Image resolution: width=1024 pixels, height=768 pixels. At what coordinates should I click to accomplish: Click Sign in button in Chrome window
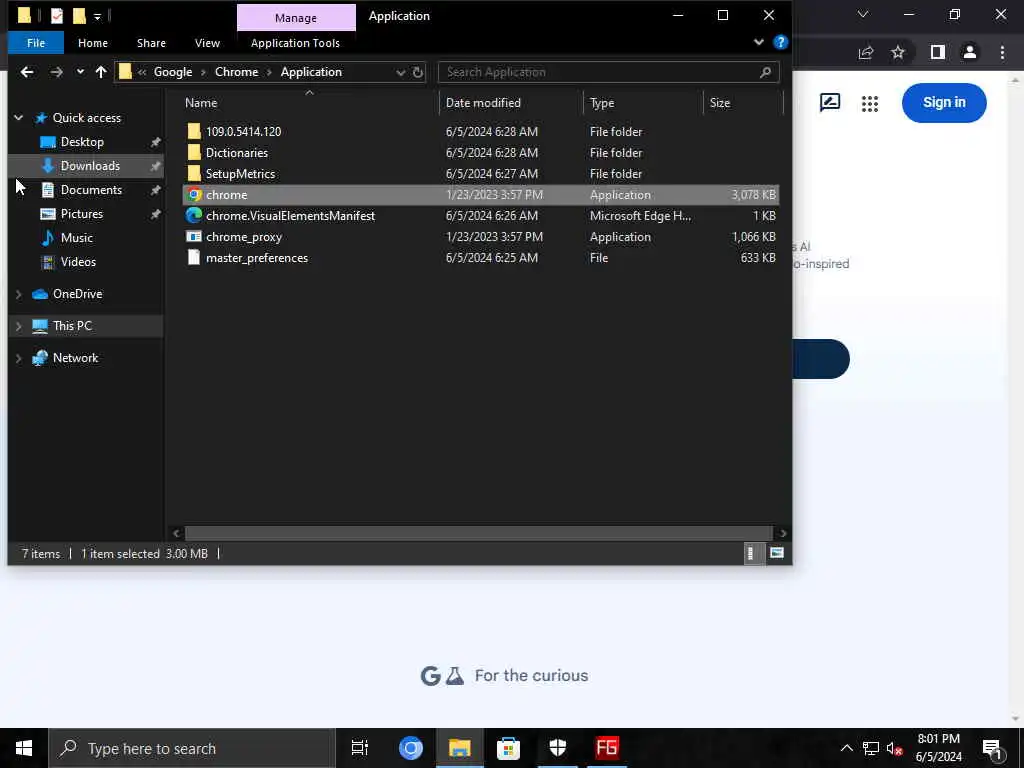pyautogui.click(x=944, y=103)
